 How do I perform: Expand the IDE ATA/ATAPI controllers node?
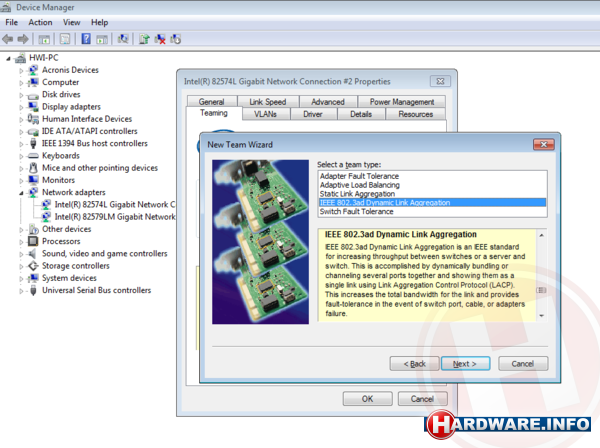point(21,132)
